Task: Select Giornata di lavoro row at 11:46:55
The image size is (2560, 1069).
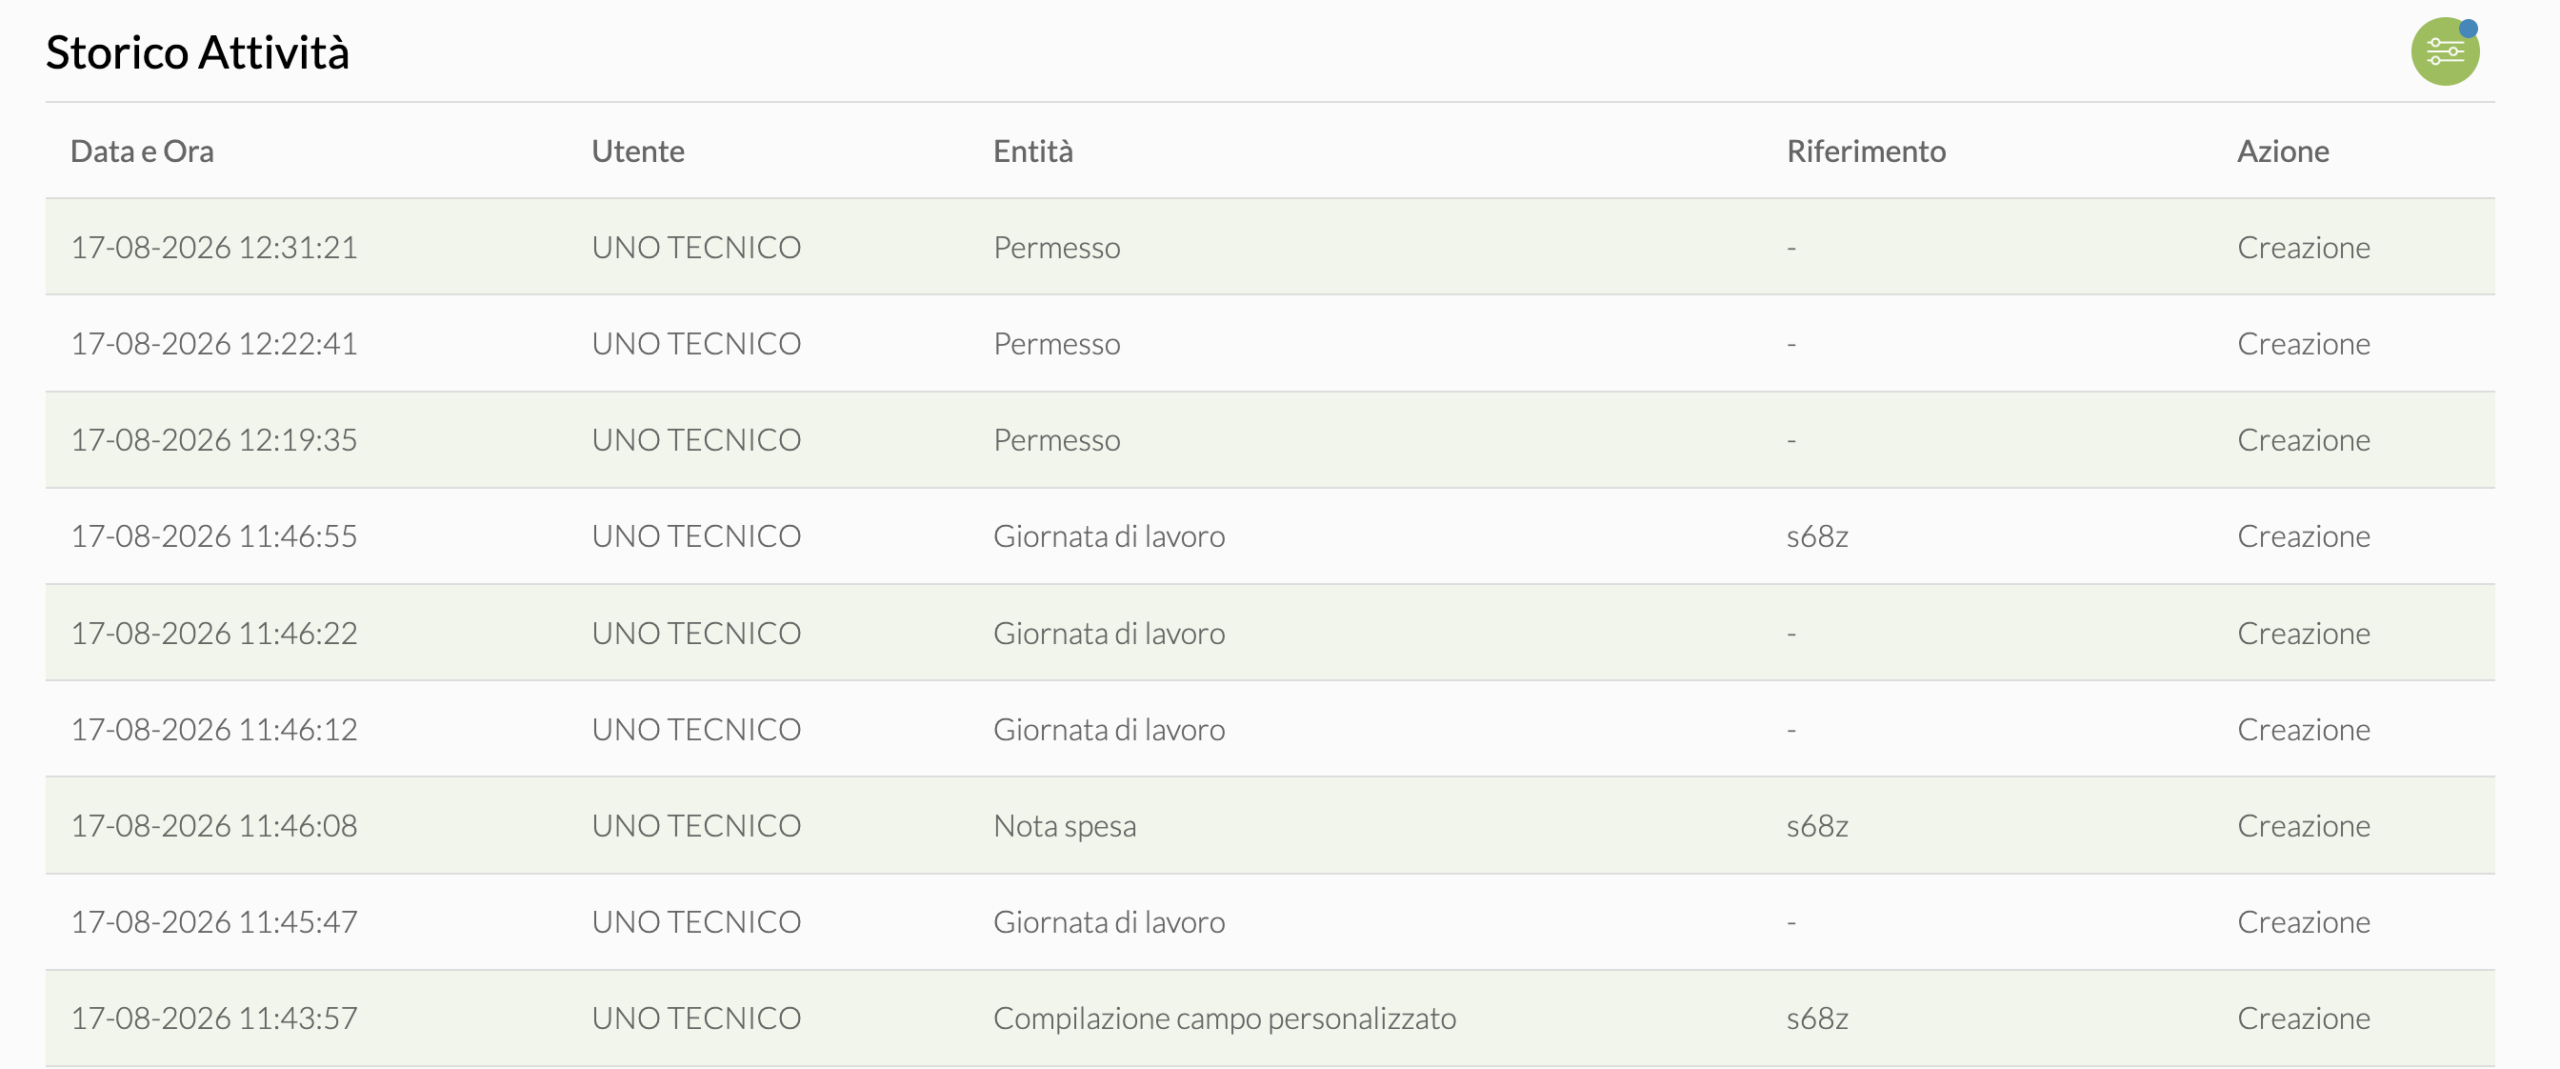Action: pyautogui.click(x=1270, y=536)
